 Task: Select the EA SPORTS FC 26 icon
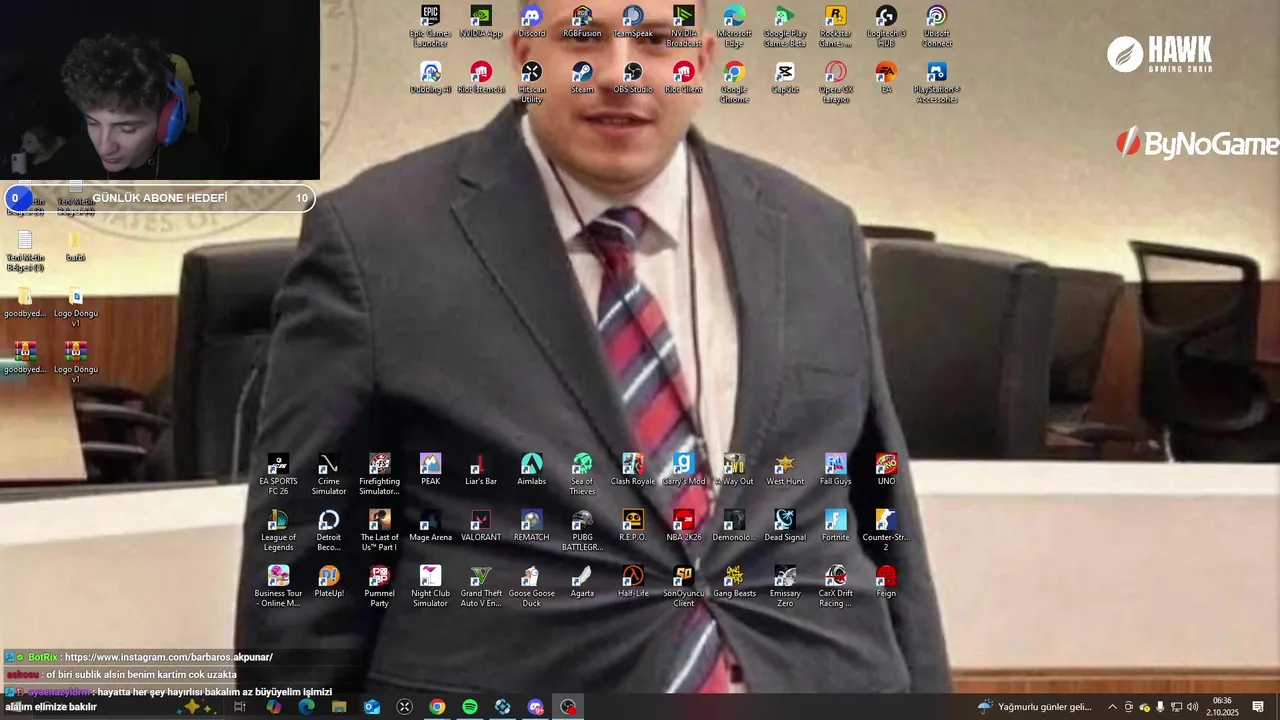click(x=278, y=474)
